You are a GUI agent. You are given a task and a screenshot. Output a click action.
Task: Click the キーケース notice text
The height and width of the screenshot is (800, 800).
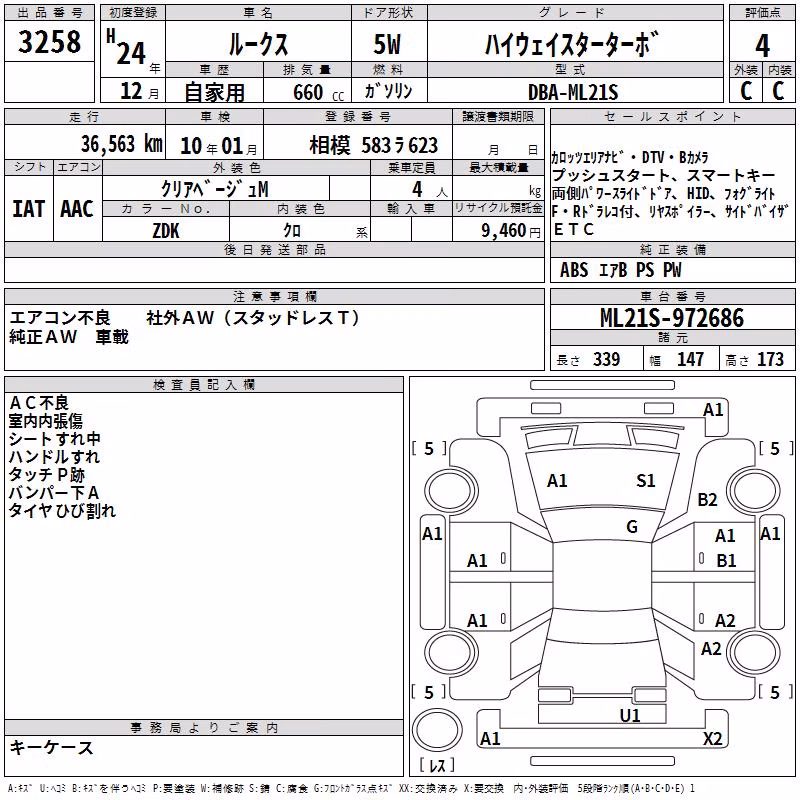[52, 748]
